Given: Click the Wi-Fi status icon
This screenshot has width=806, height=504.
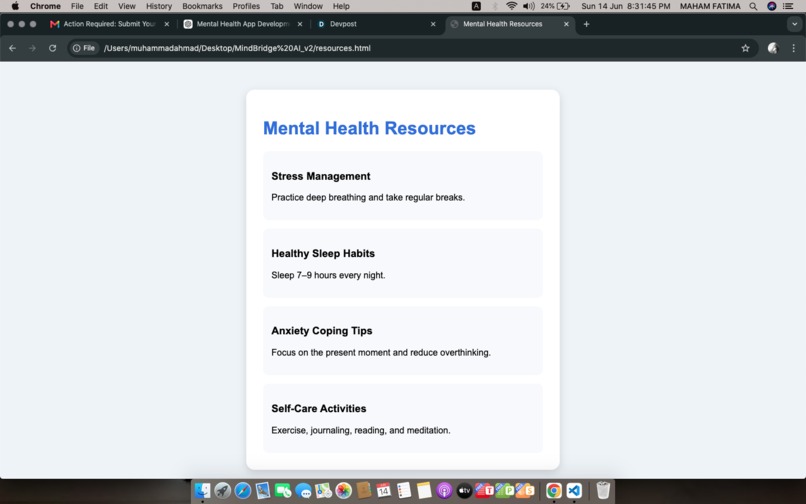Looking at the screenshot, I should (x=511, y=6).
